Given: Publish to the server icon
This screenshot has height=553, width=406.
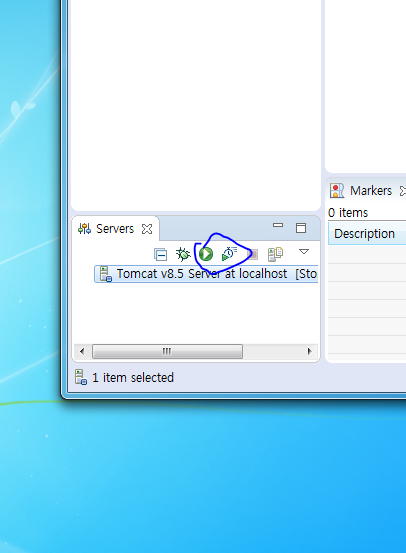Looking at the screenshot, I should coord(275,254).
